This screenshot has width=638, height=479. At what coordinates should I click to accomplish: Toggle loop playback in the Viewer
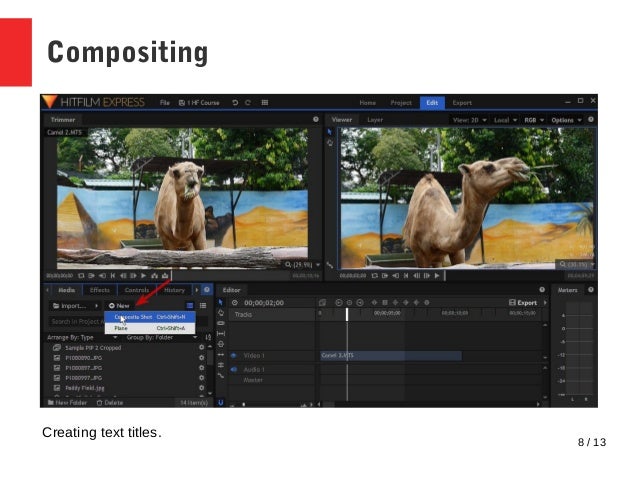point(374,276)
